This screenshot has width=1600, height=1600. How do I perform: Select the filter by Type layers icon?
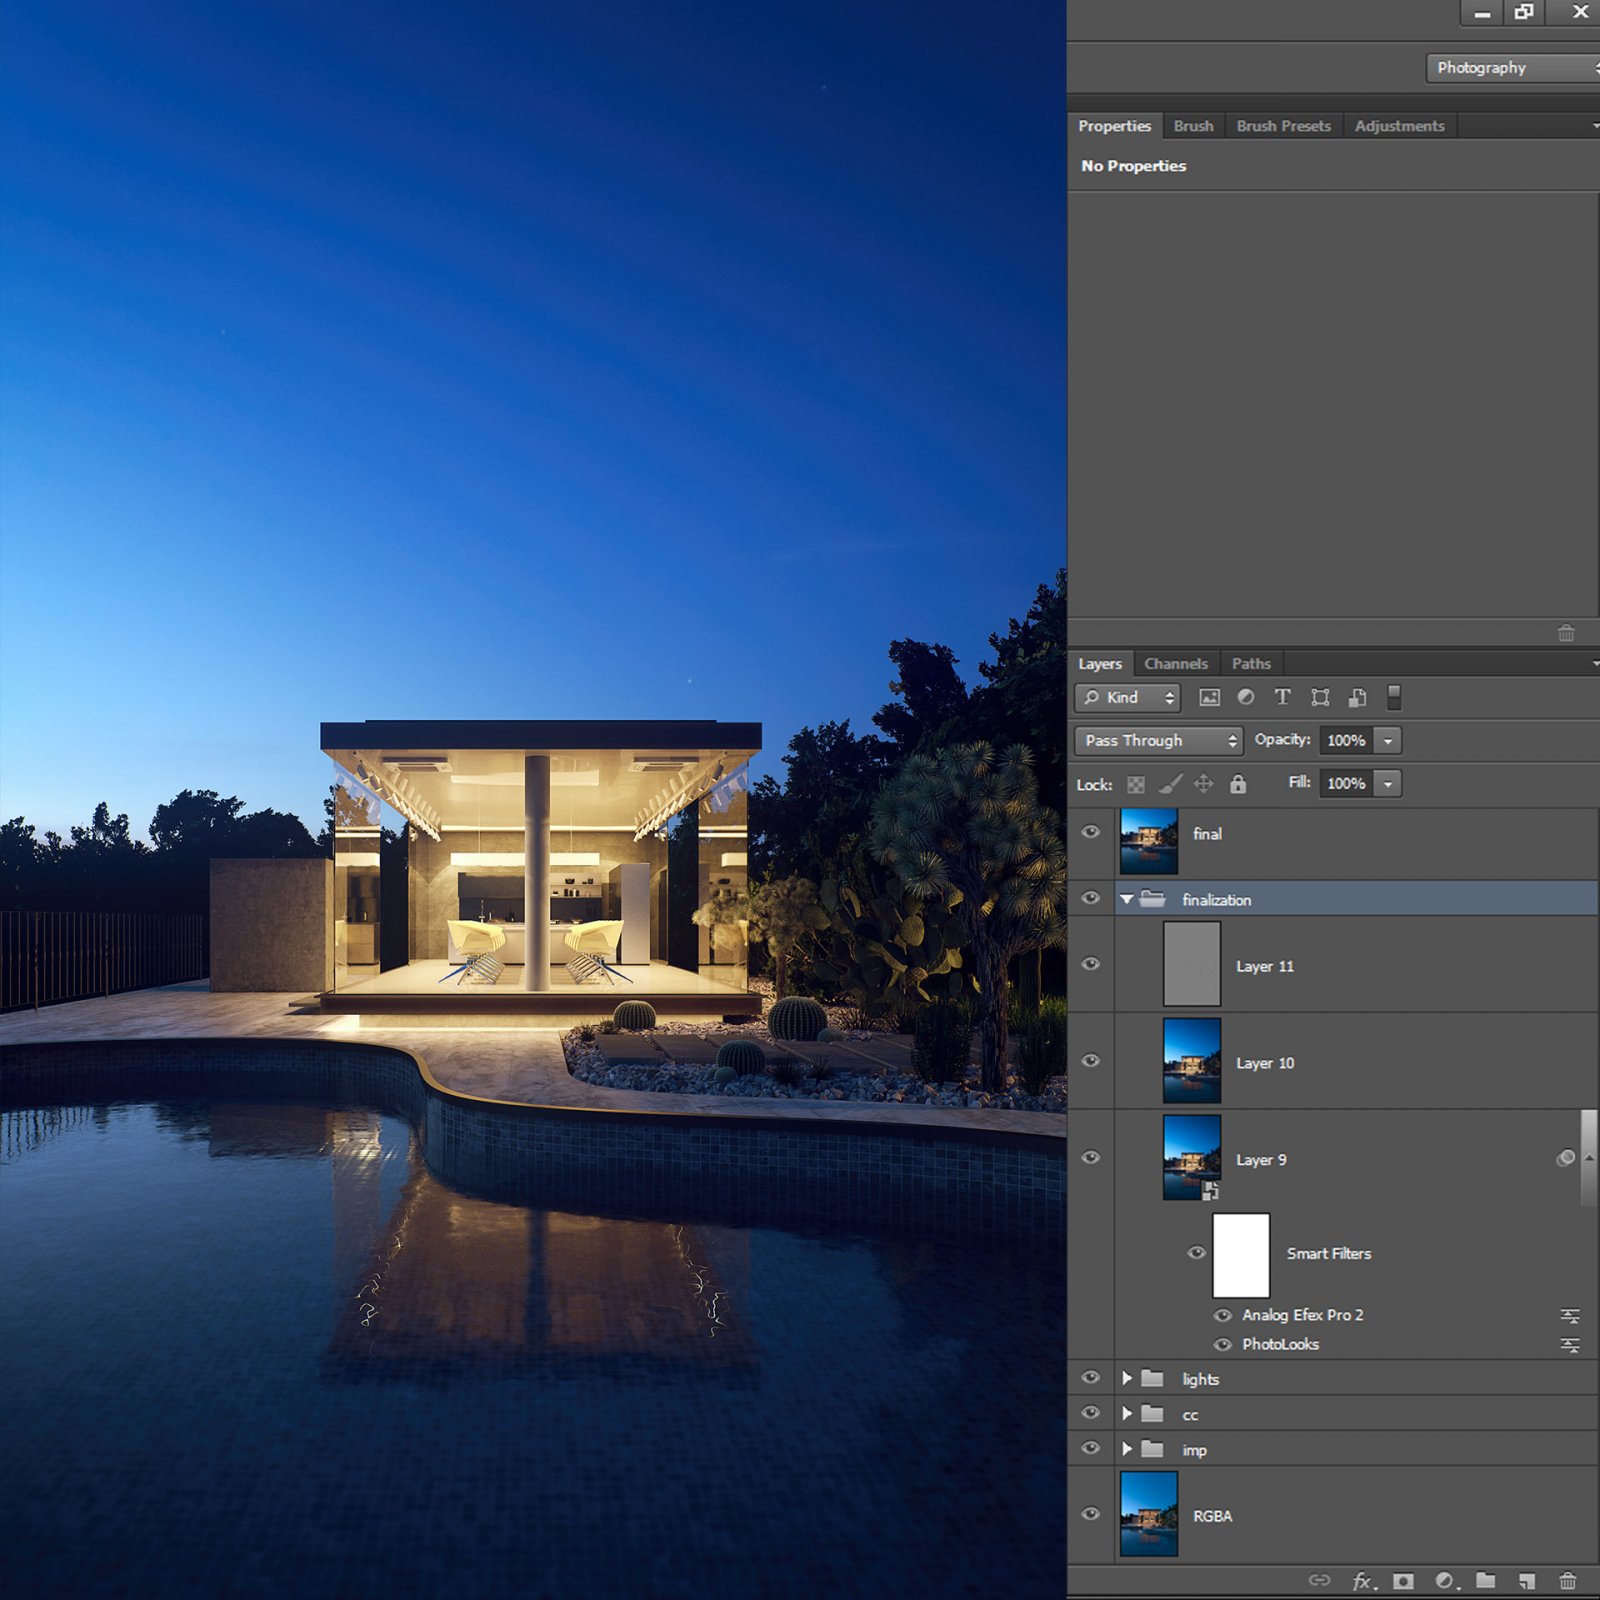point(1282,698)
